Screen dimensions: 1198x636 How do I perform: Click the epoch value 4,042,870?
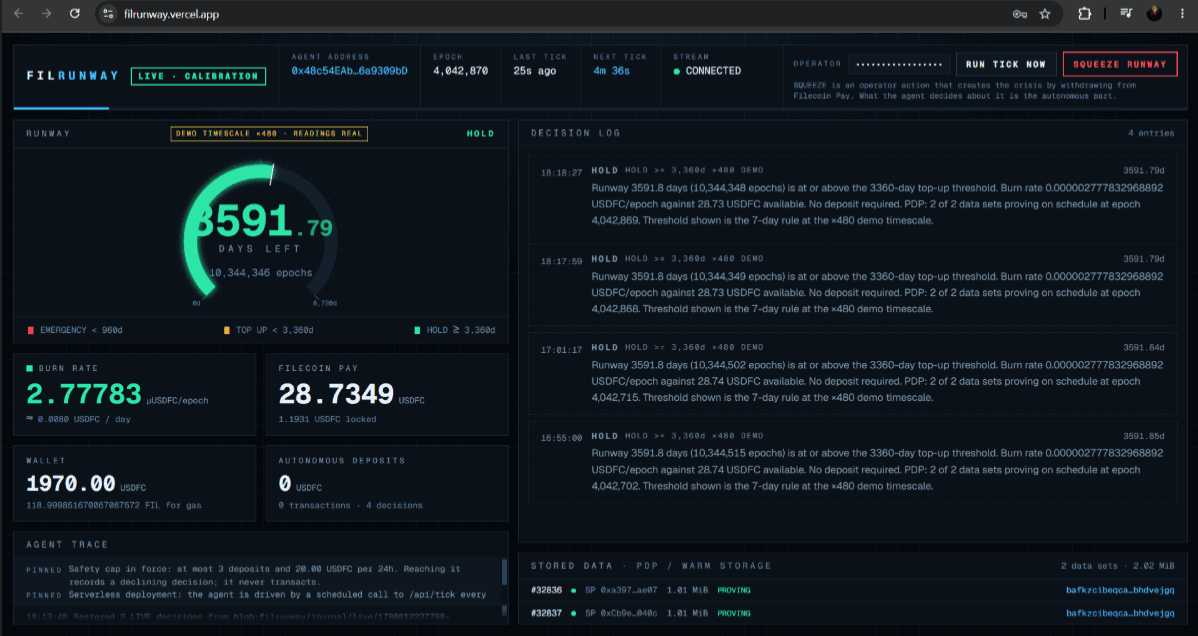click(460, 71)
